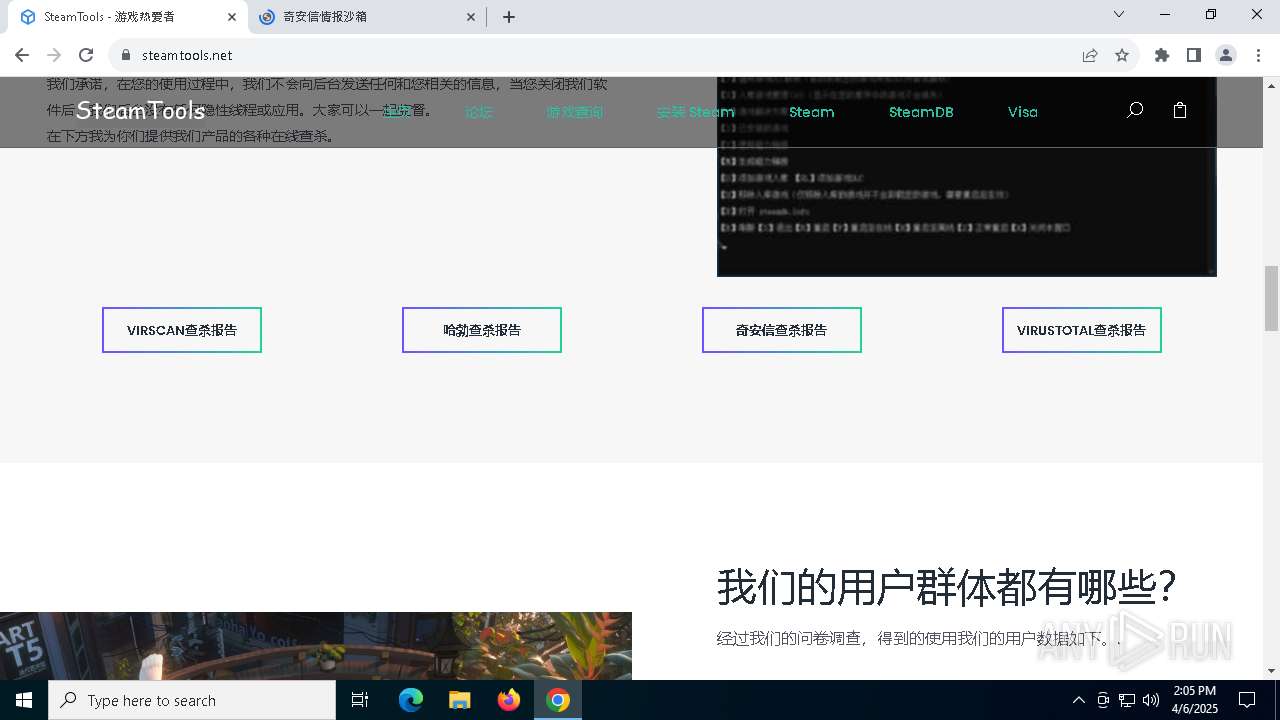Open the clock showing 2:05 PM
This screenshot has width=1280, height=720.
tap(1195, 700)
